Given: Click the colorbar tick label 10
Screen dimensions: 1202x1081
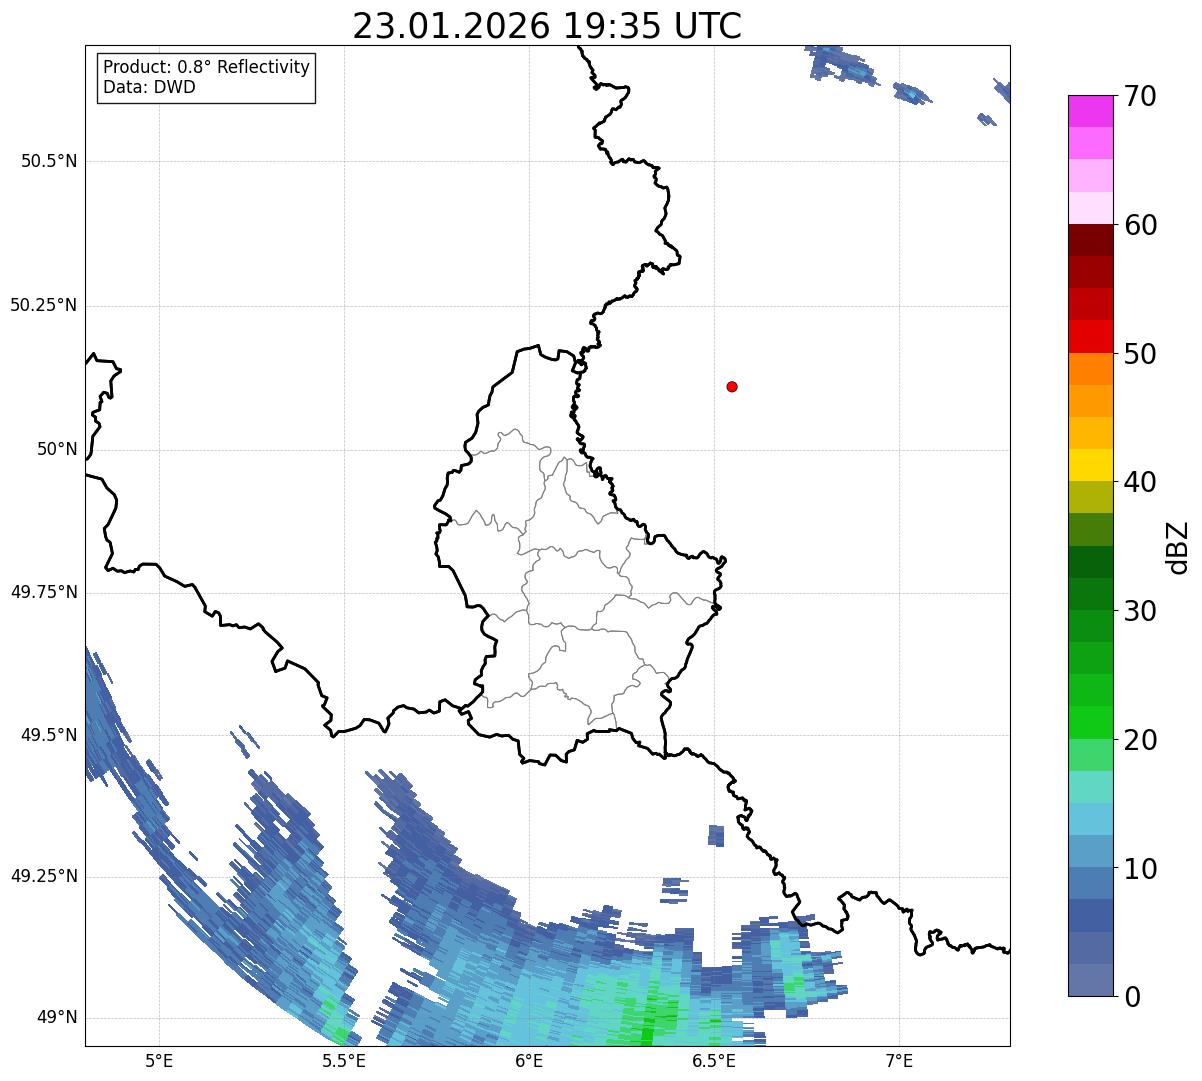Looking at the screenshot, I should 1140,869.
